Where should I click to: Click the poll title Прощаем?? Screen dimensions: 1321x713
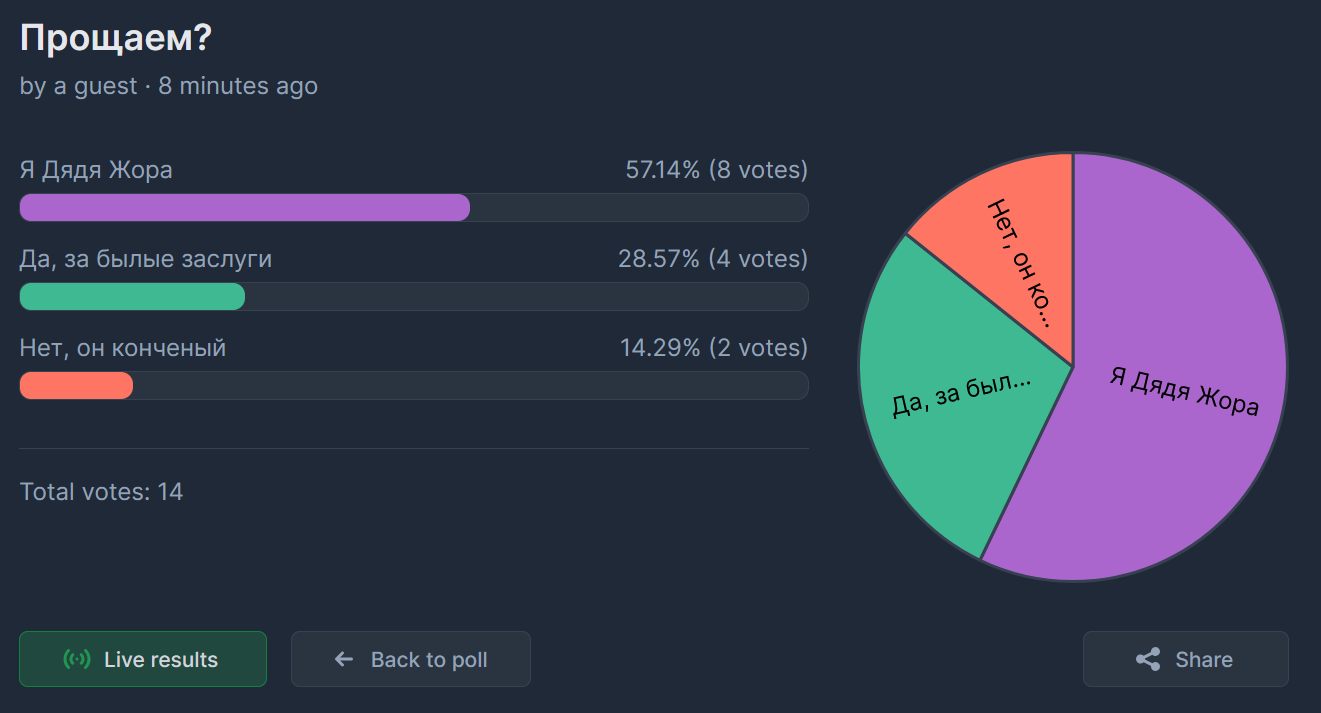click(116, 39)
